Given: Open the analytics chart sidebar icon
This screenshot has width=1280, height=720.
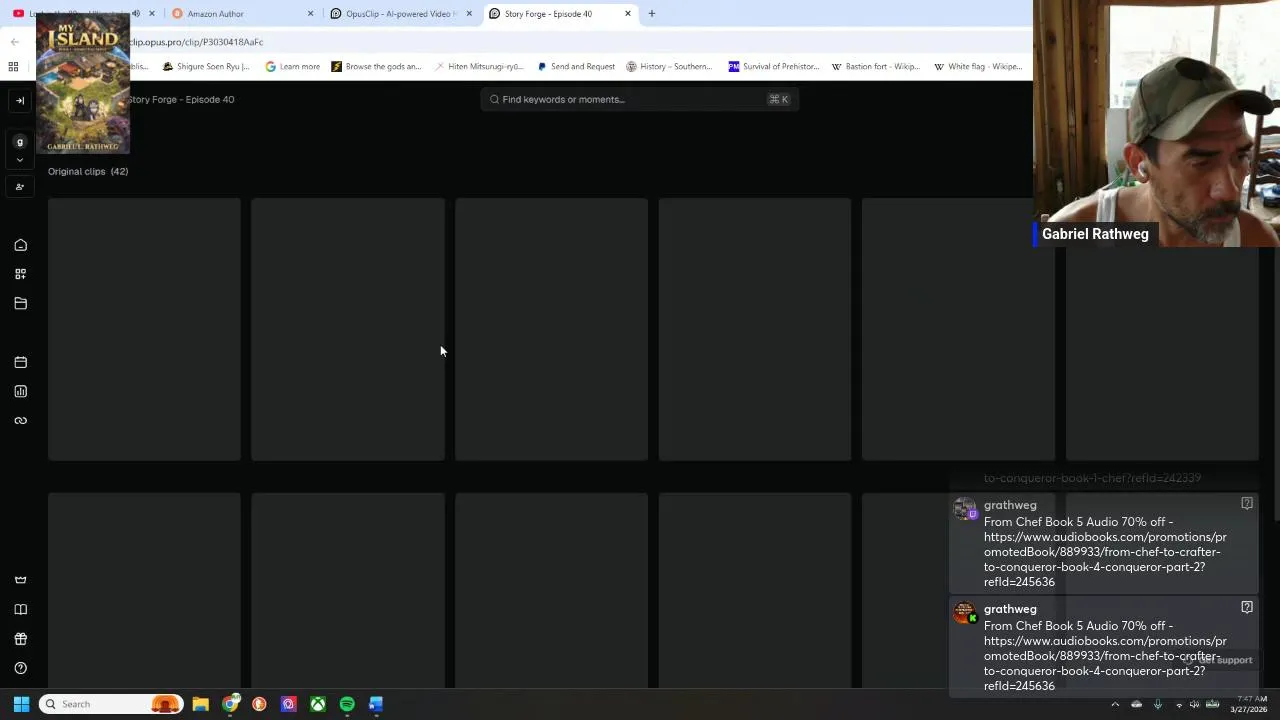Looking at the screenshot, I should (x=20, y=391).
